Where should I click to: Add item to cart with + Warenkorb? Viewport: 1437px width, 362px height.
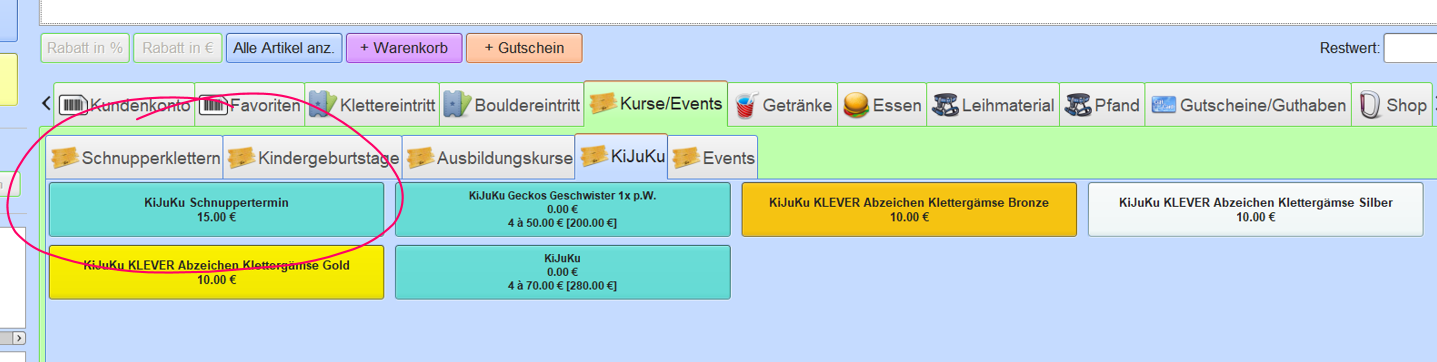404,48
